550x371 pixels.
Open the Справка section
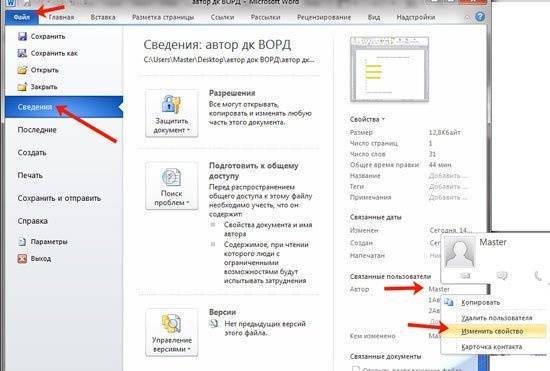33,221
